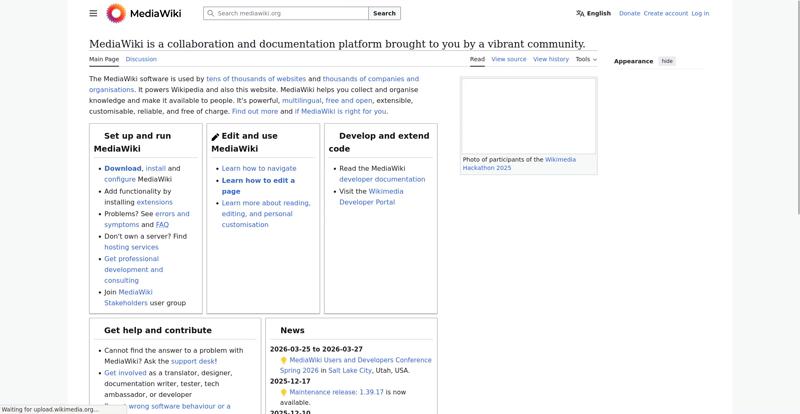Click the Create account link
This screenshot has width=800, height=414.
666,13
